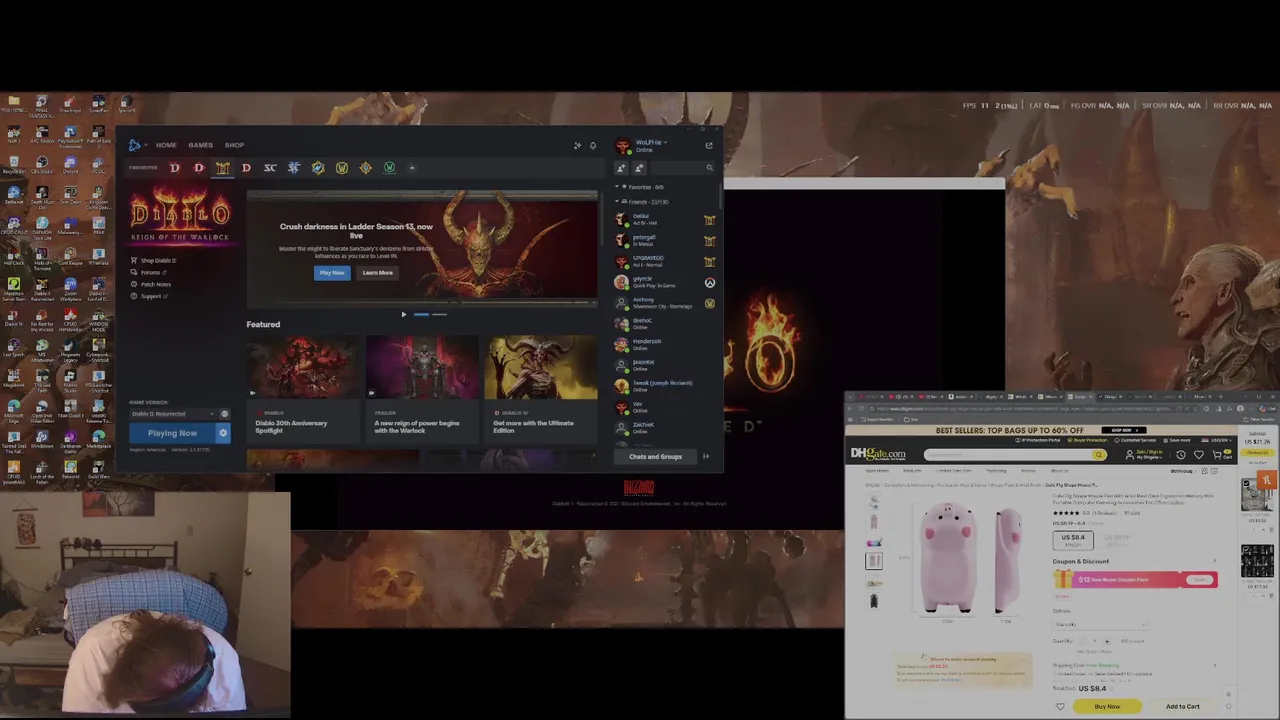Select the first carousel slide indicator
The image size is (1280, 720).
pos(421,314)
